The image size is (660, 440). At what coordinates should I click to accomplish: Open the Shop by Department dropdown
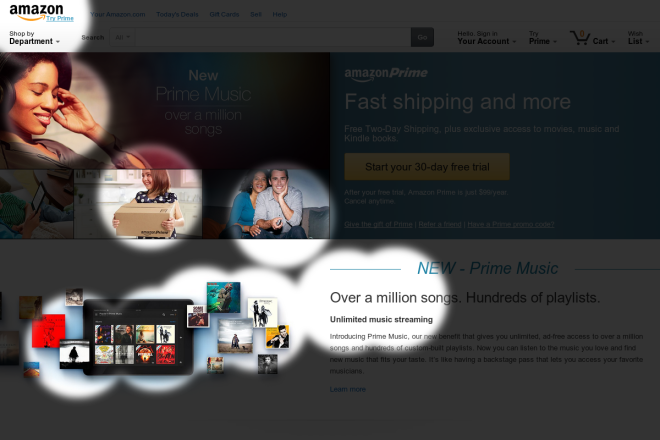coord(35,37)
